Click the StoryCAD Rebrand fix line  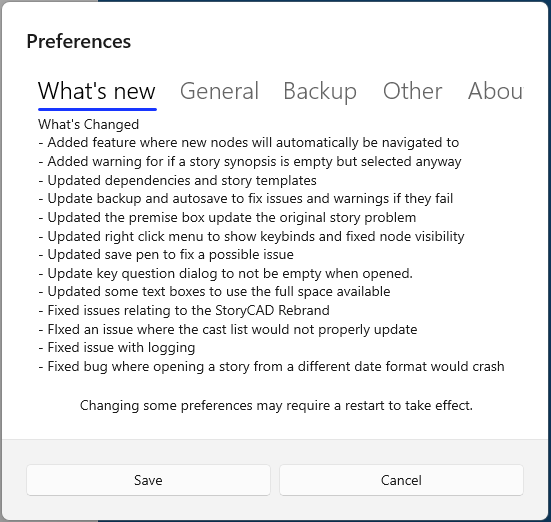tap(184, 310)
